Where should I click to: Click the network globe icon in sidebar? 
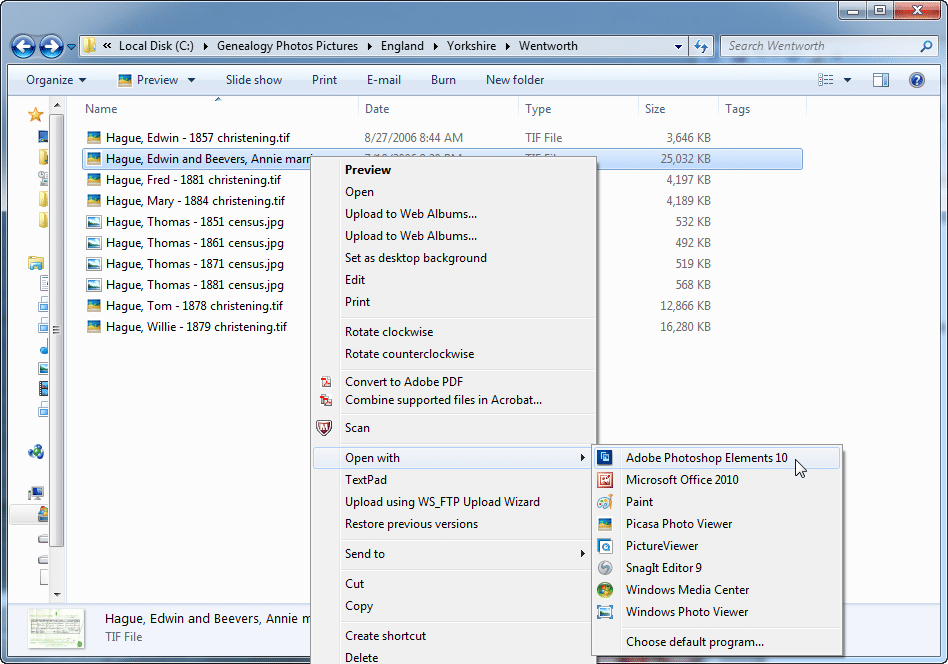(36, 452)
